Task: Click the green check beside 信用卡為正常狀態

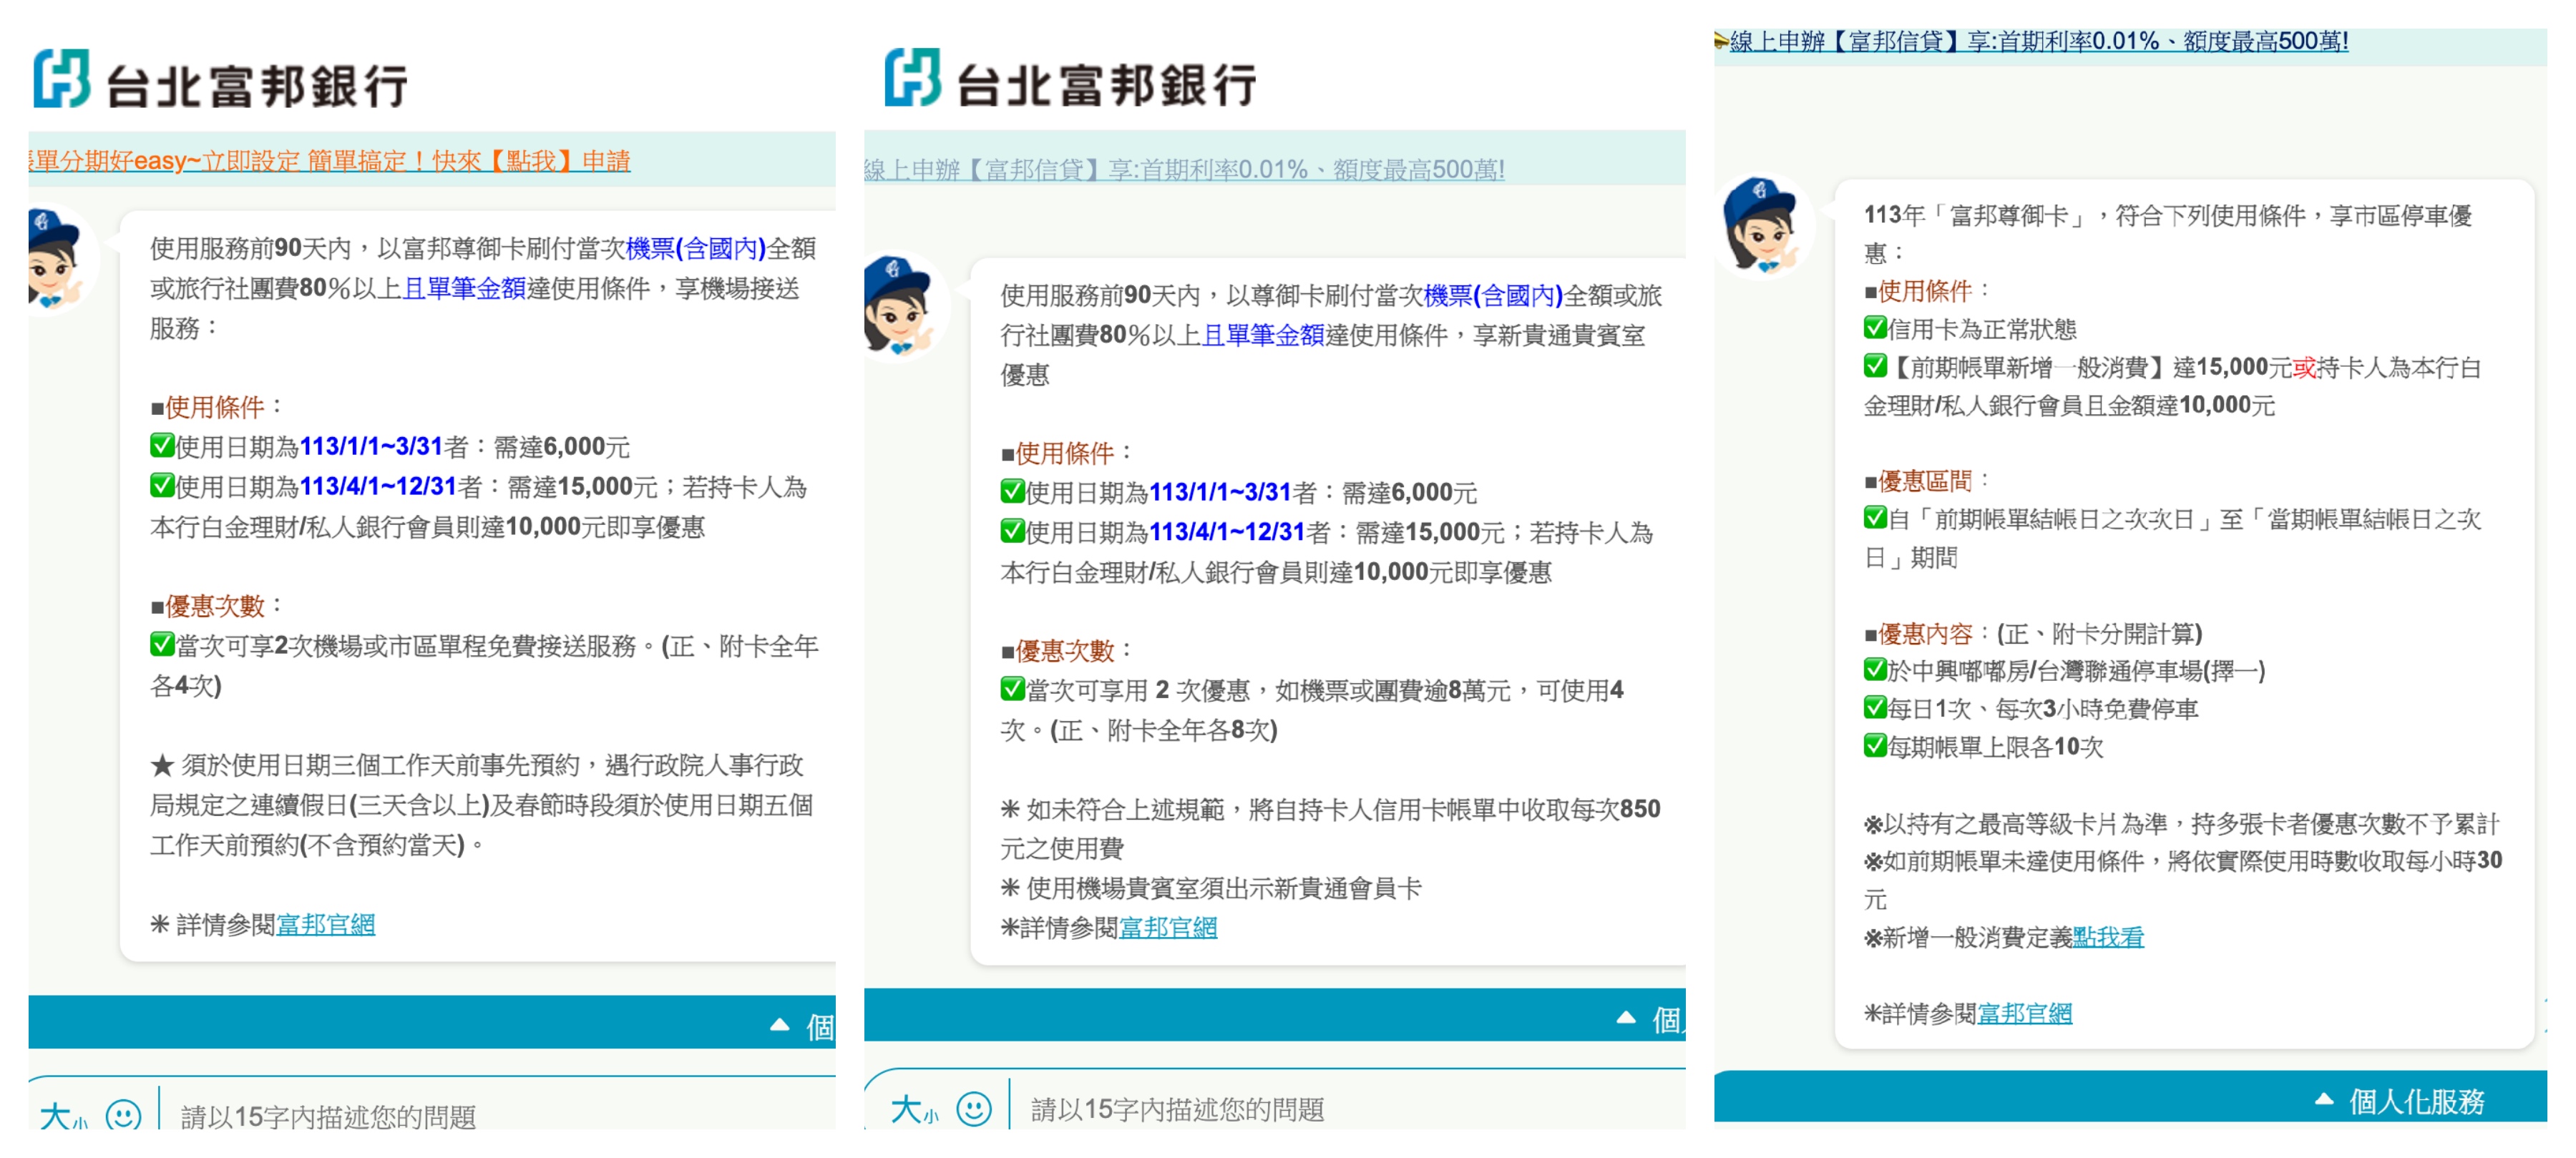Action: click(1875, 327)
